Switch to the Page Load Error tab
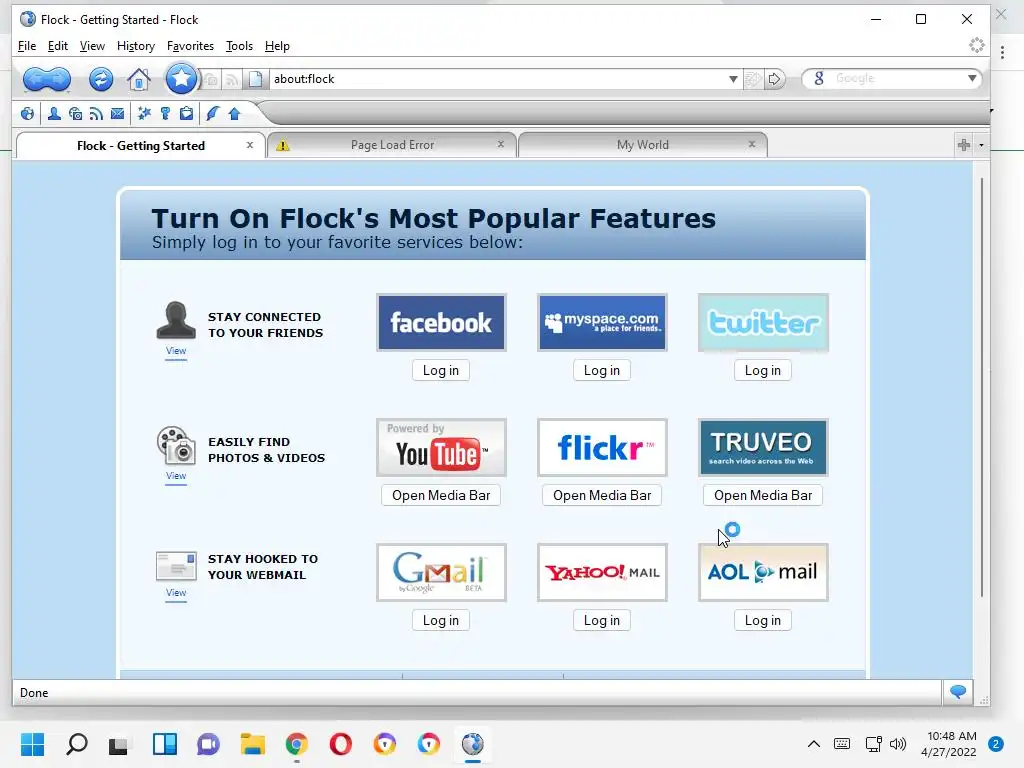1024x768 pixels. 392,145
